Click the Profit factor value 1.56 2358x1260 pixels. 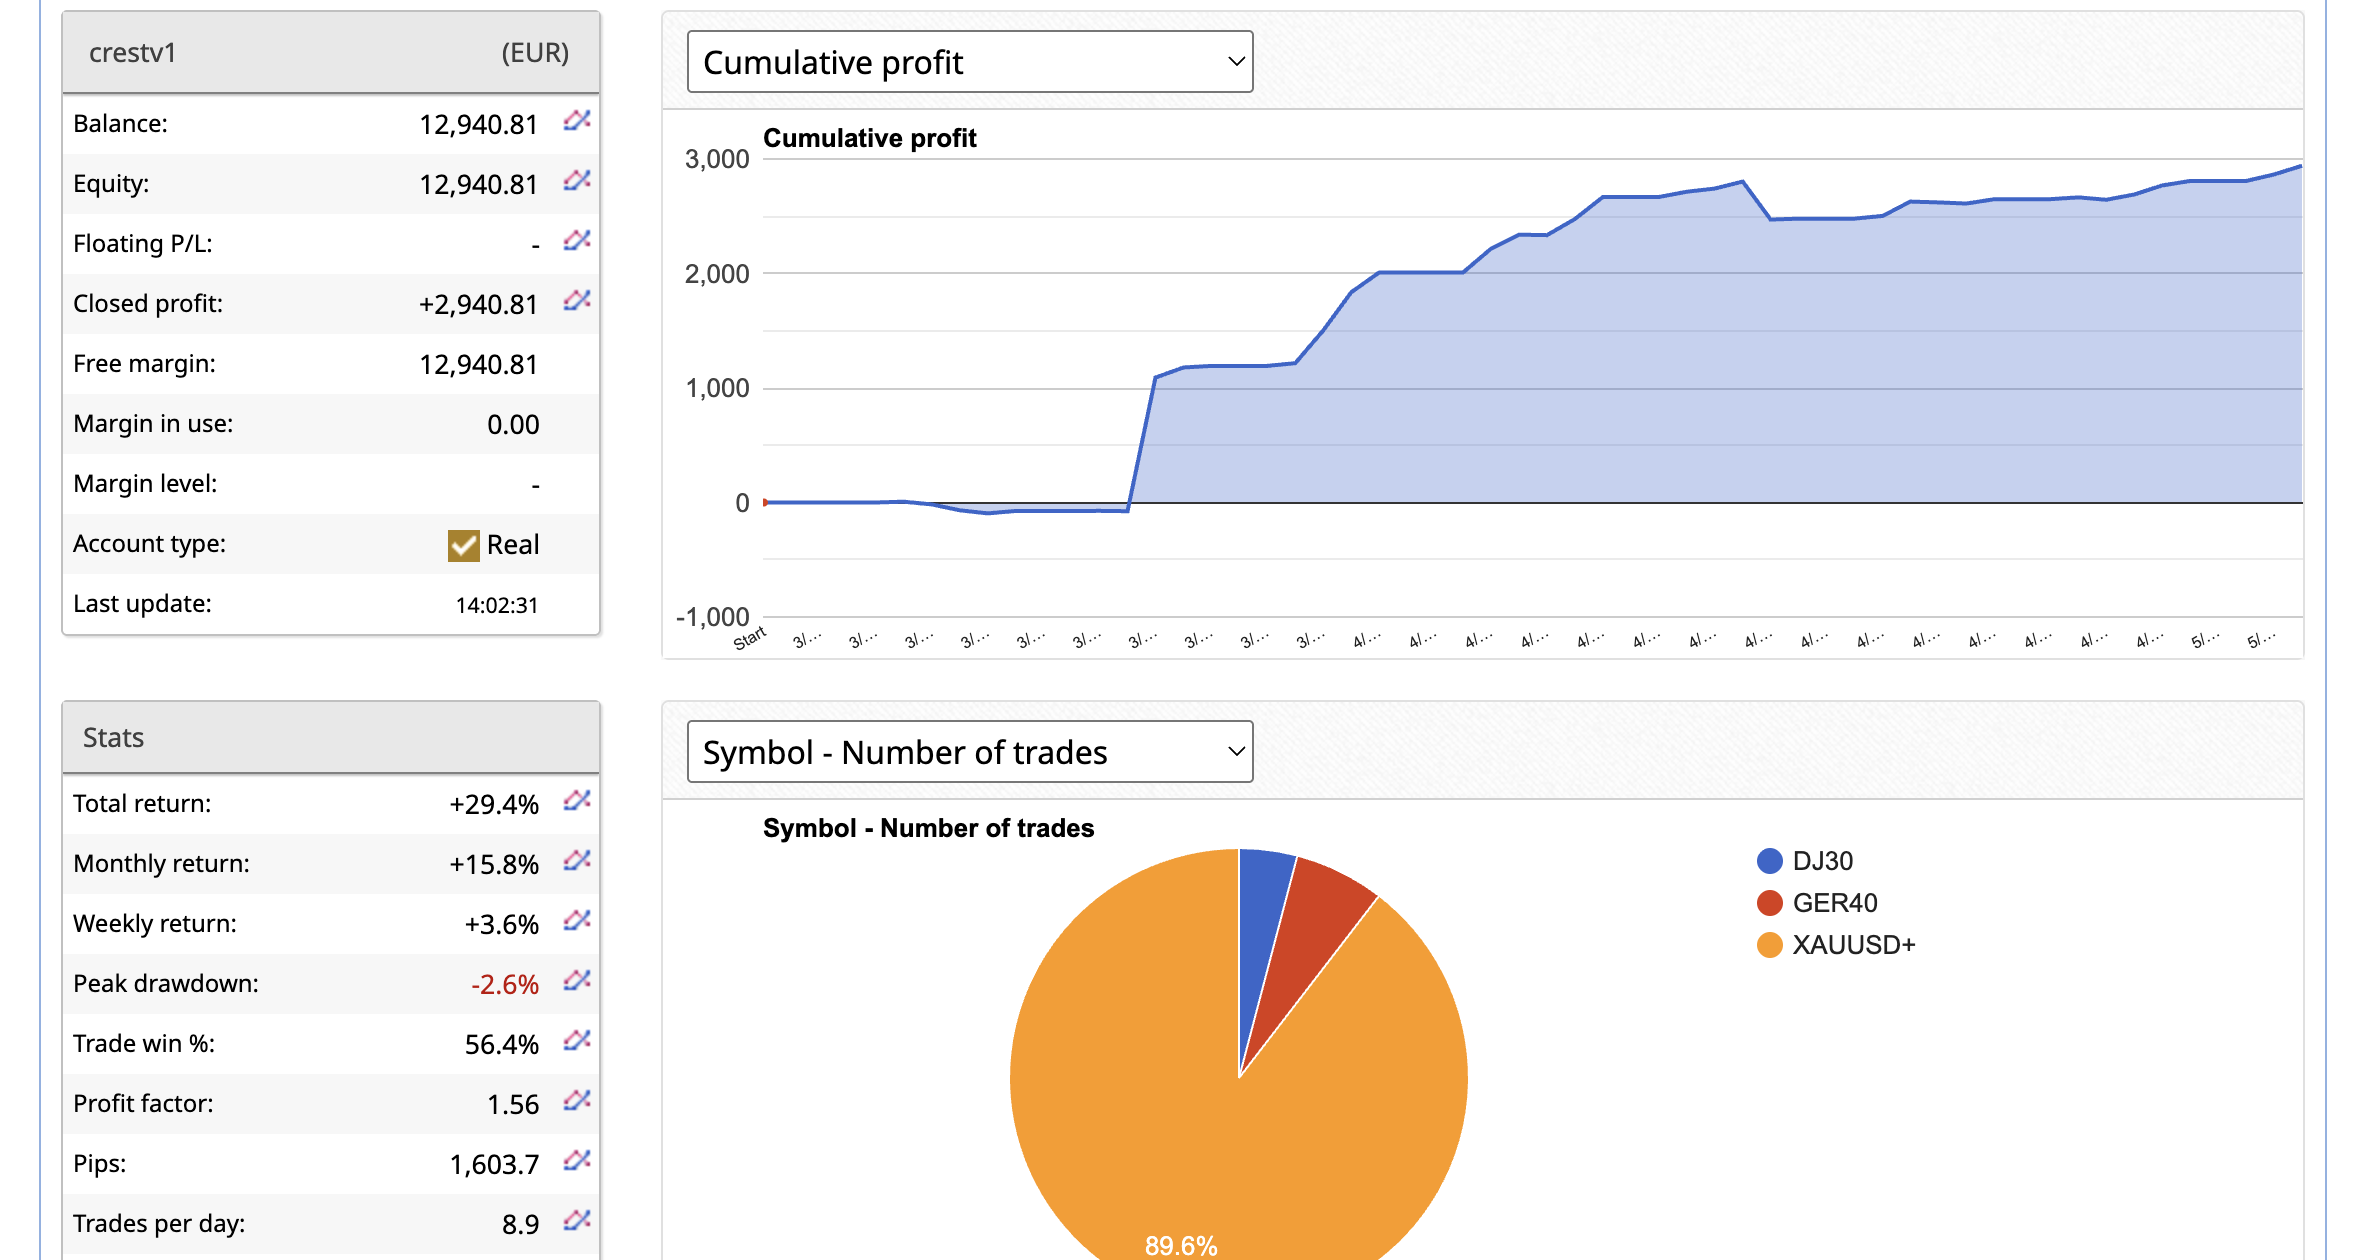pyautogui.click(x=513, y=1104)
